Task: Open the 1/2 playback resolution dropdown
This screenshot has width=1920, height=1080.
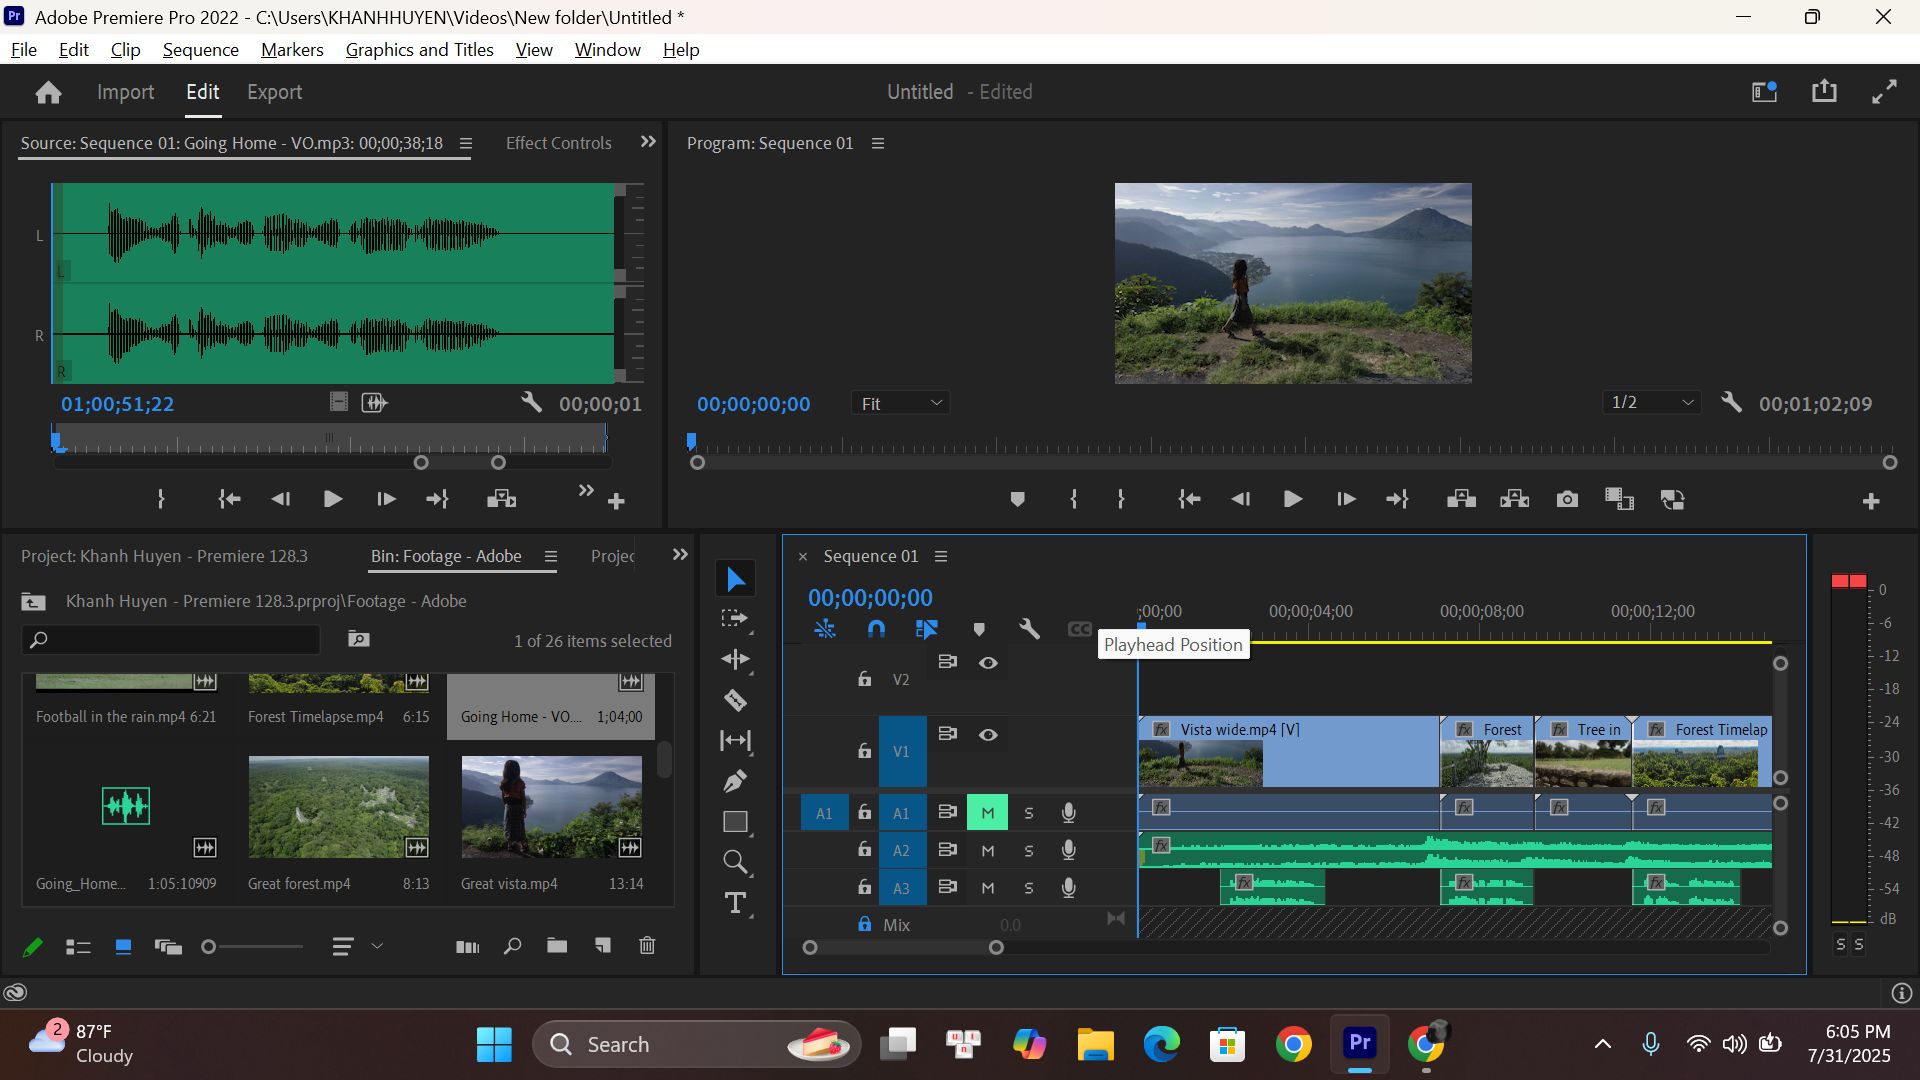Action: (1651, 402)
